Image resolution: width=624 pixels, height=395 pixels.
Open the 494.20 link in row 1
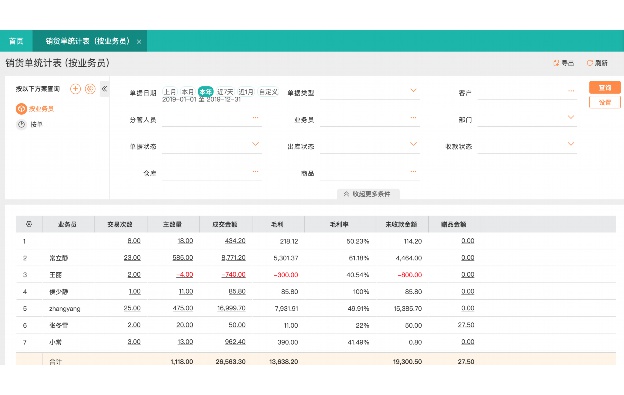[235, 241]
